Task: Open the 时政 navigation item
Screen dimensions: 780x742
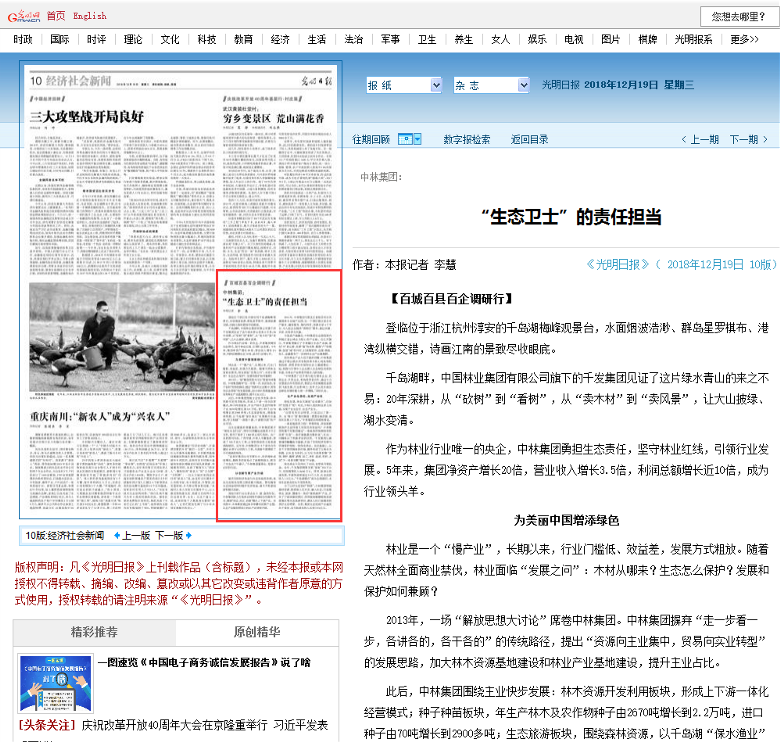Action: tap(23, 39)
